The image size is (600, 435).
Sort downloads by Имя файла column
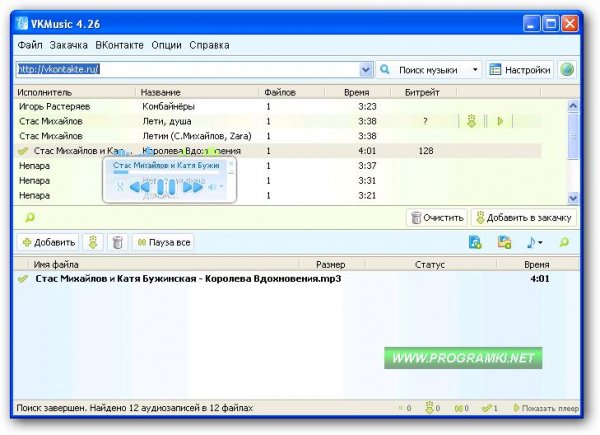[x=164, y=264]
